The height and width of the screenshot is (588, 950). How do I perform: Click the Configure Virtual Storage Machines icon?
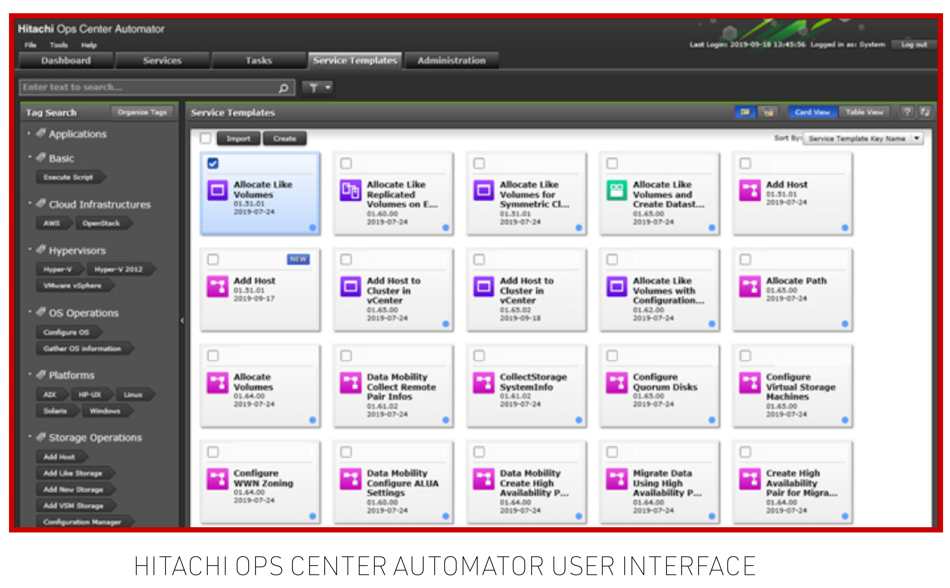750,383
